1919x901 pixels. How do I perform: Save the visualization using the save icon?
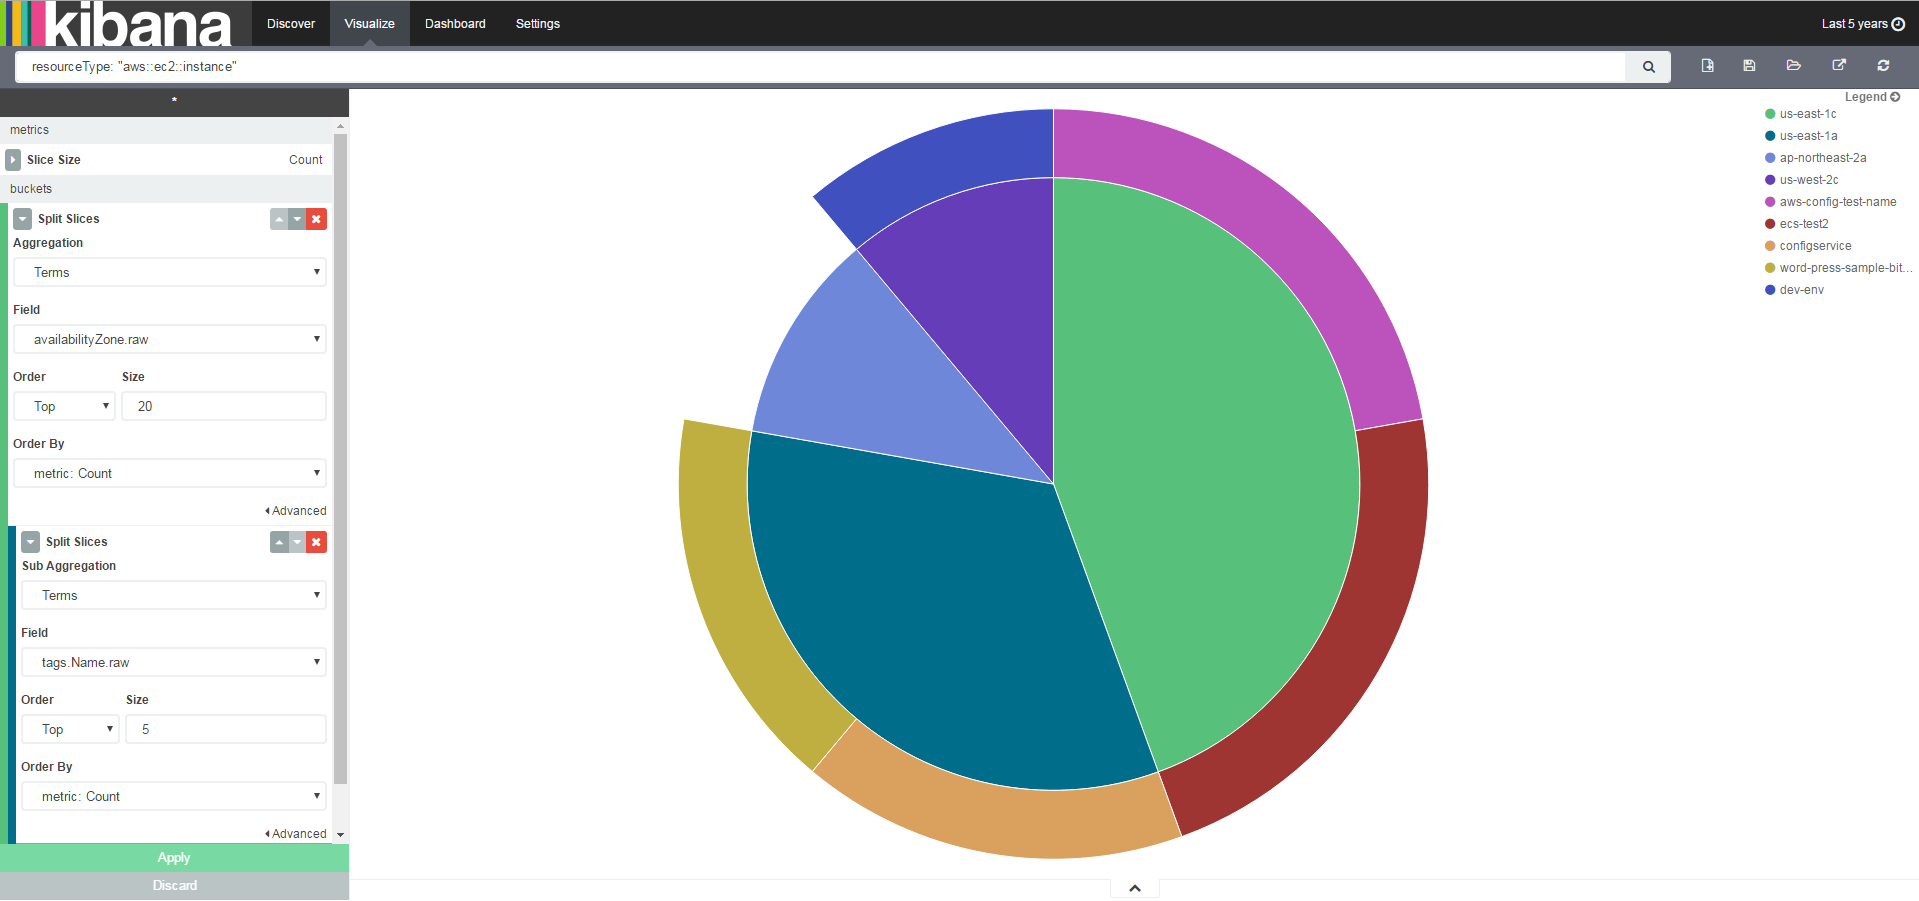tap(1749, 65)
